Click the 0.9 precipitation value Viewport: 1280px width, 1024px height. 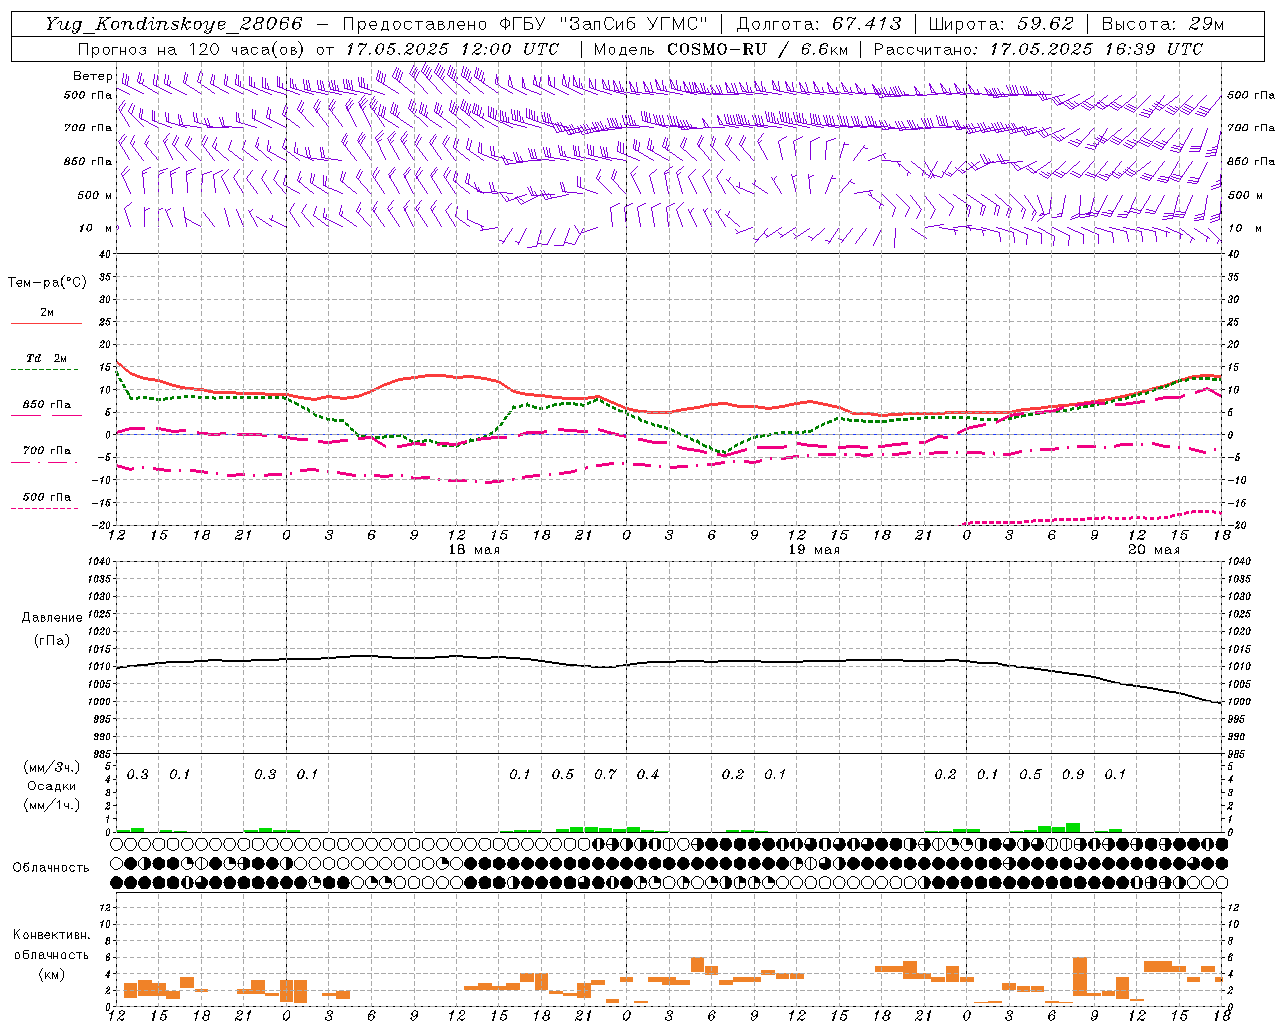click(1073, 774)
